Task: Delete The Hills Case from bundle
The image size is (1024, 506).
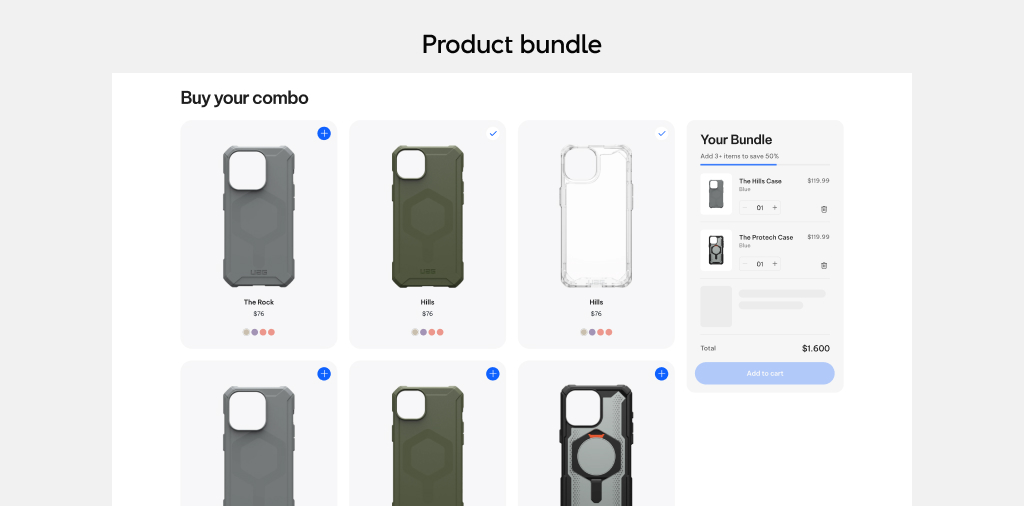Action: [824, 210]
